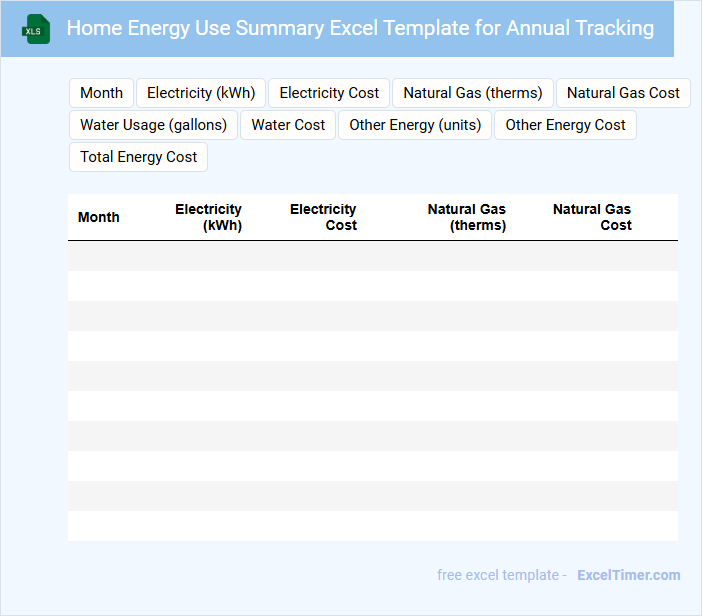Click the first empty table row
Viewport: 702px width, 616px height.
pyautogui.click(x=372, y=256)
